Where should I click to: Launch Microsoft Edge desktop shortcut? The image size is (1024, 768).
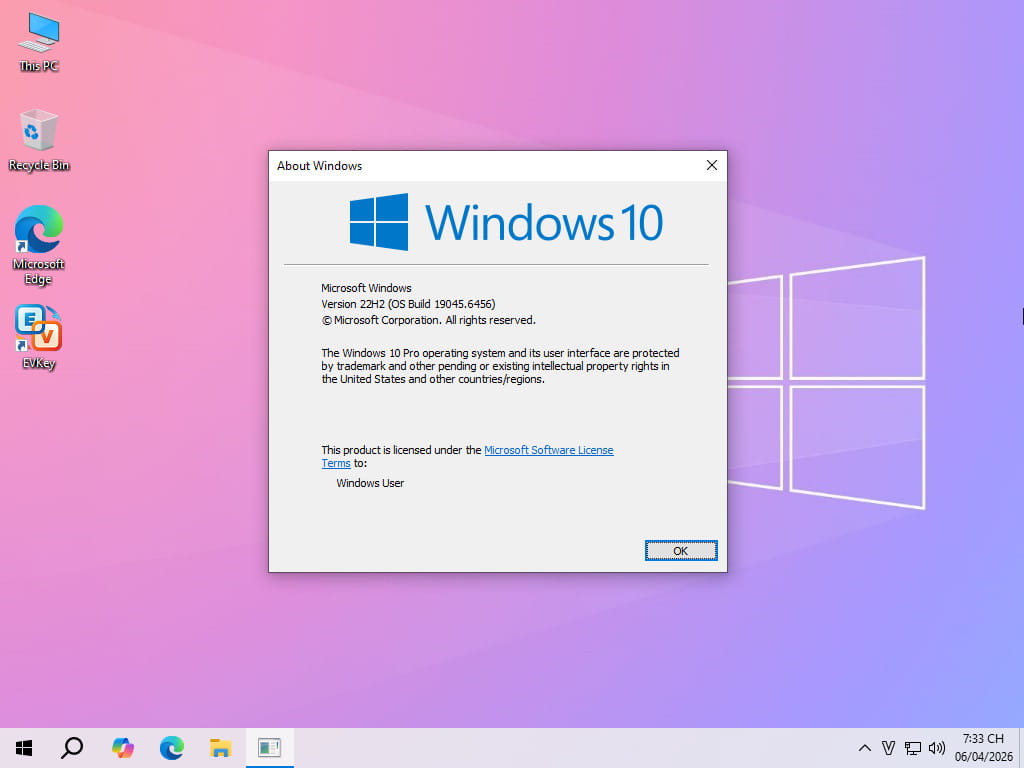(x=39, y=245)
